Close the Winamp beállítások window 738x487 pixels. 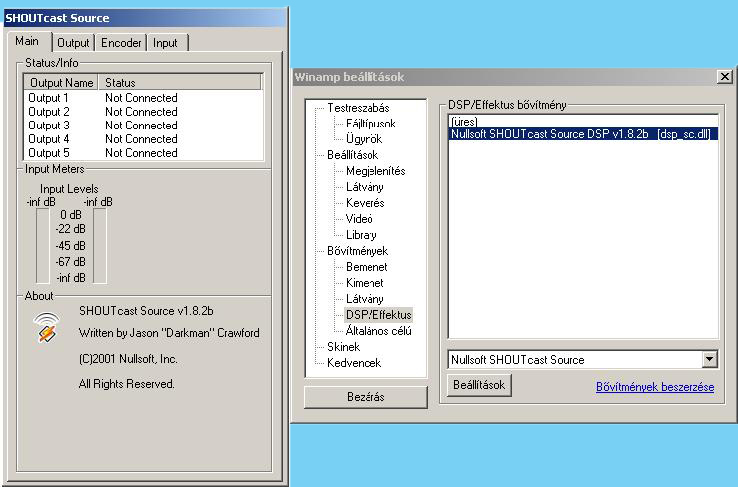pos(725,77)
